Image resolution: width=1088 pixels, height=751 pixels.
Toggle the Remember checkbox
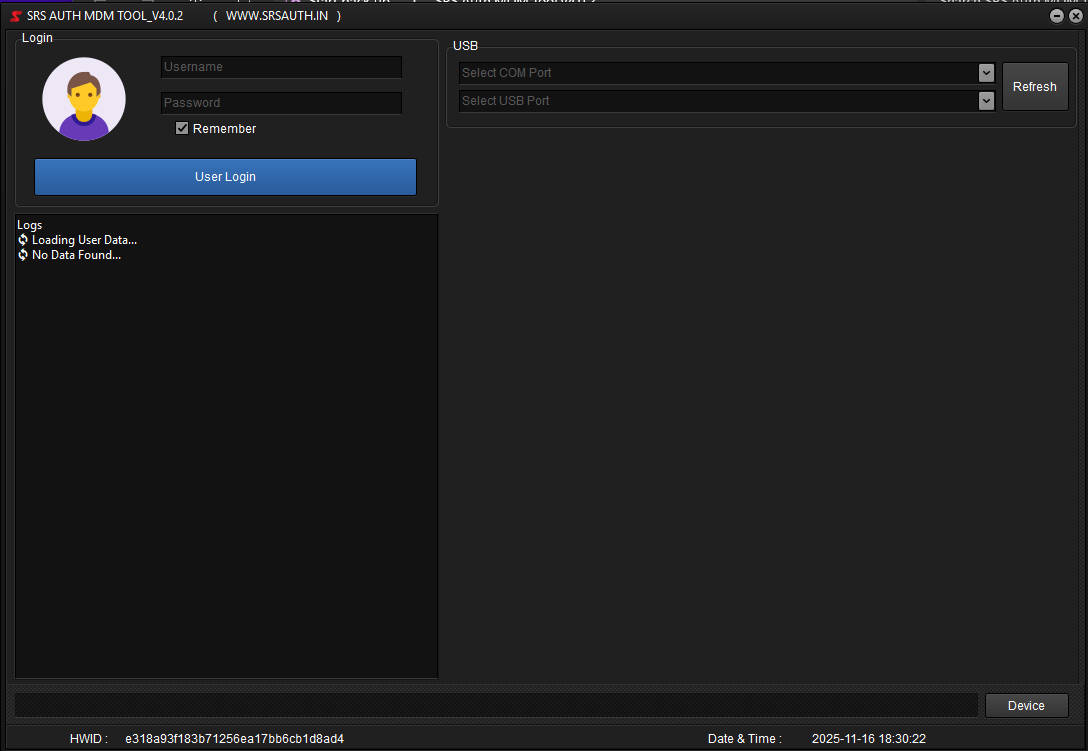click(x=182, y=128)
